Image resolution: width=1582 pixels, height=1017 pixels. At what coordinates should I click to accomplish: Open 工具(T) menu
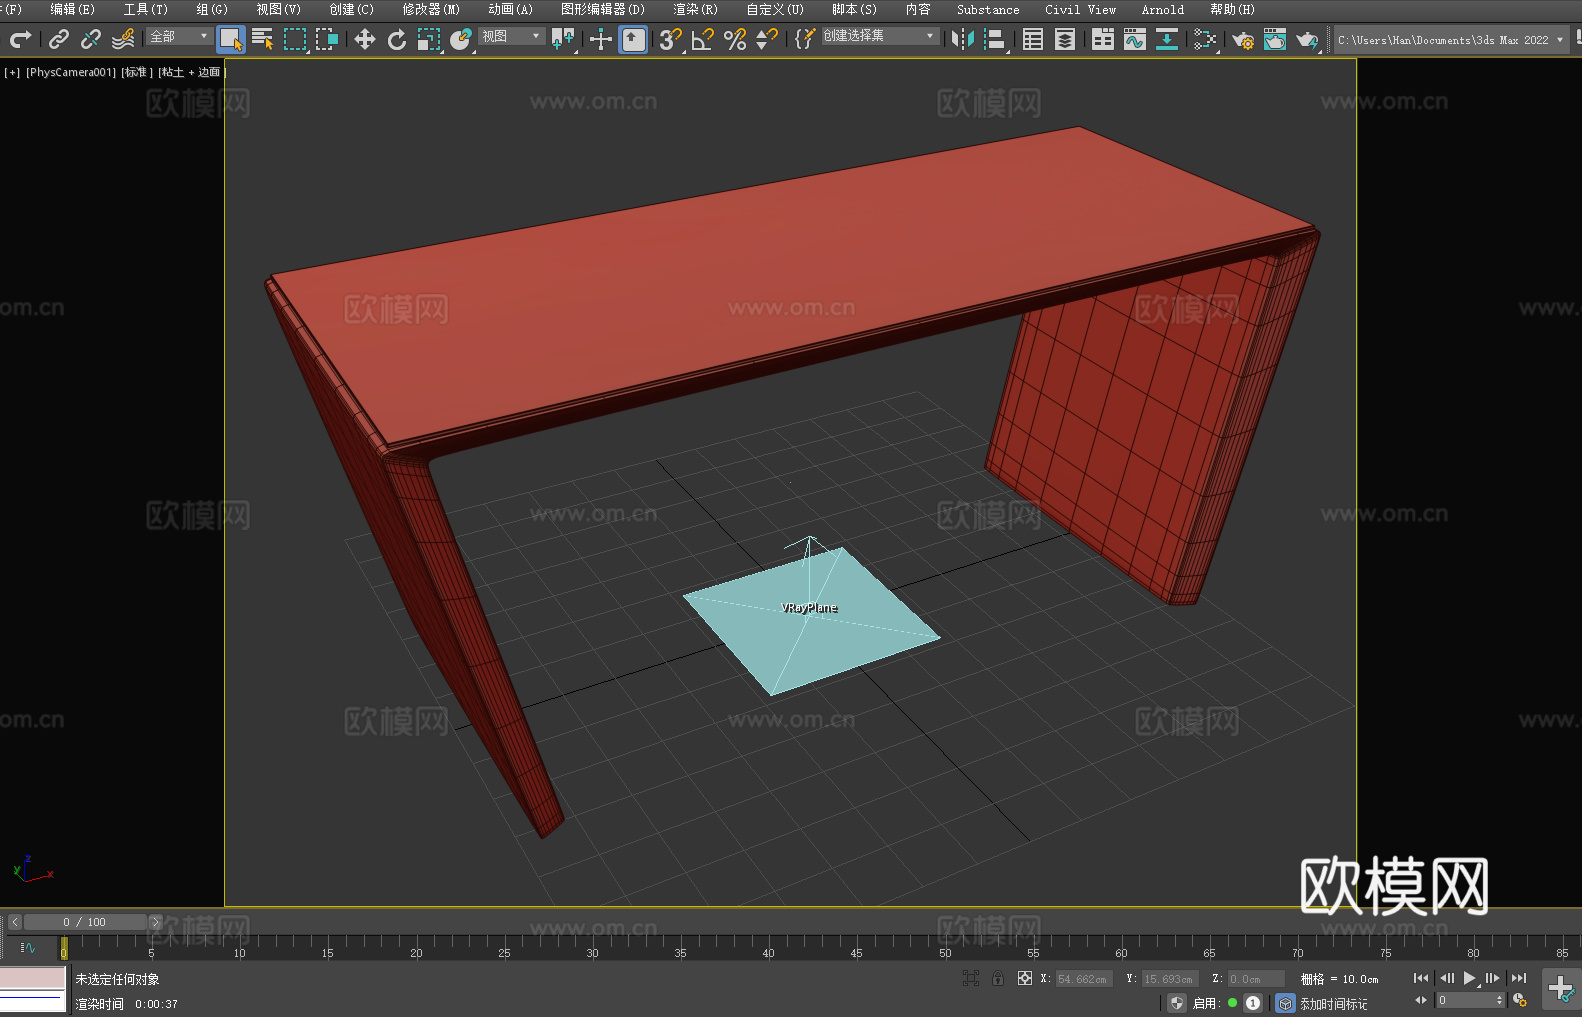coord(146,9)
